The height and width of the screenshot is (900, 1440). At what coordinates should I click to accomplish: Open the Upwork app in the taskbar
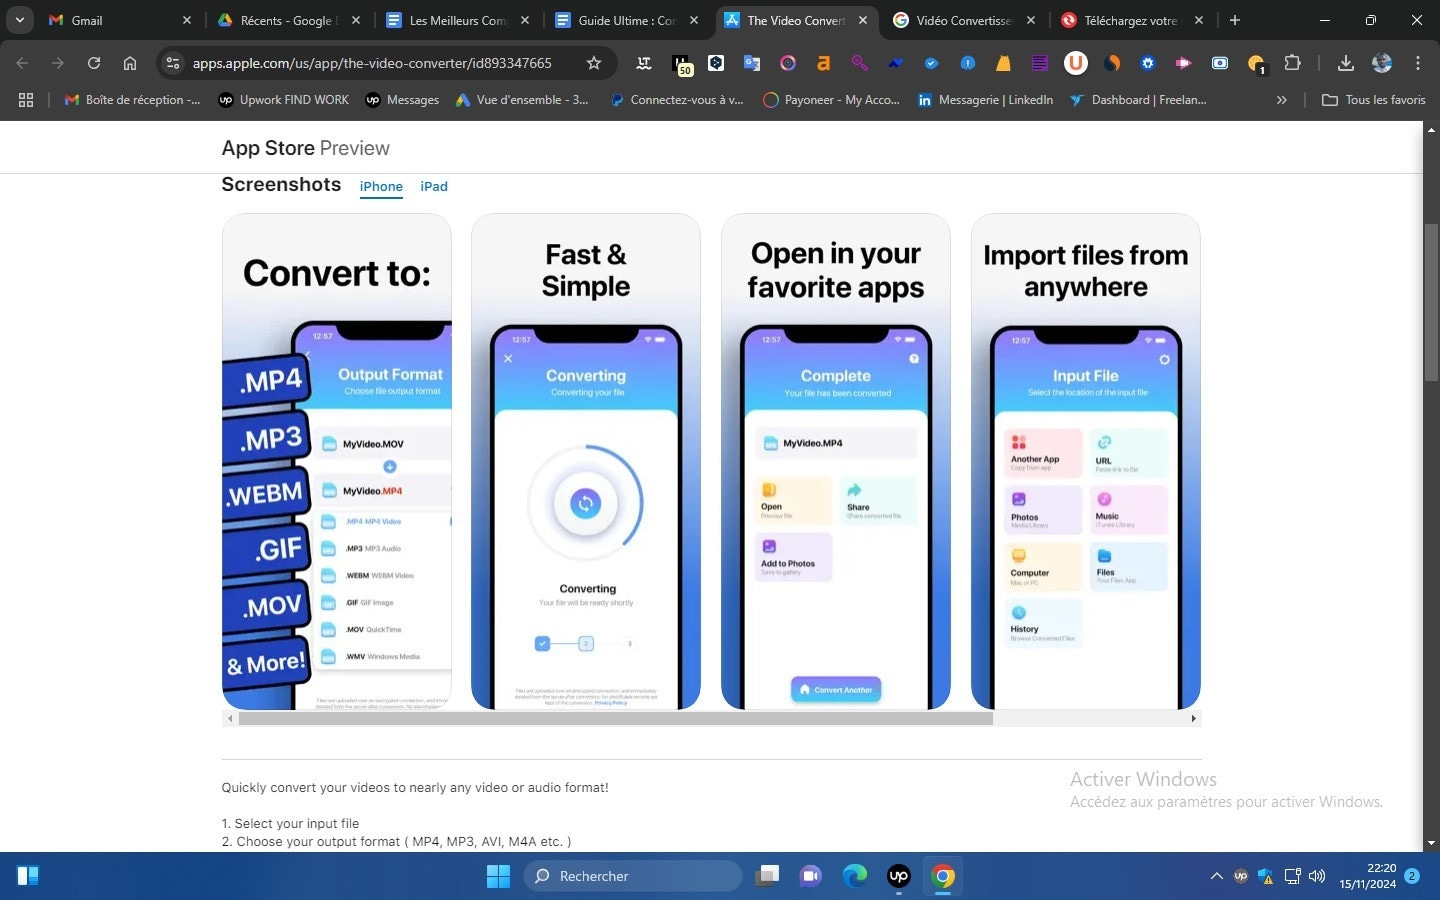(899, 876)
